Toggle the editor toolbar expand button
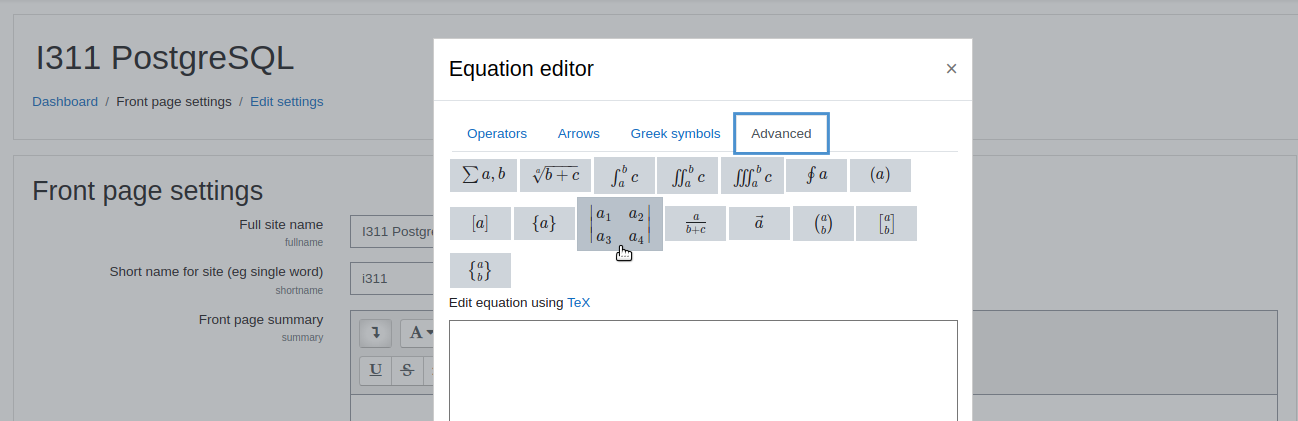1298x421 pixels. pos(375,333)
